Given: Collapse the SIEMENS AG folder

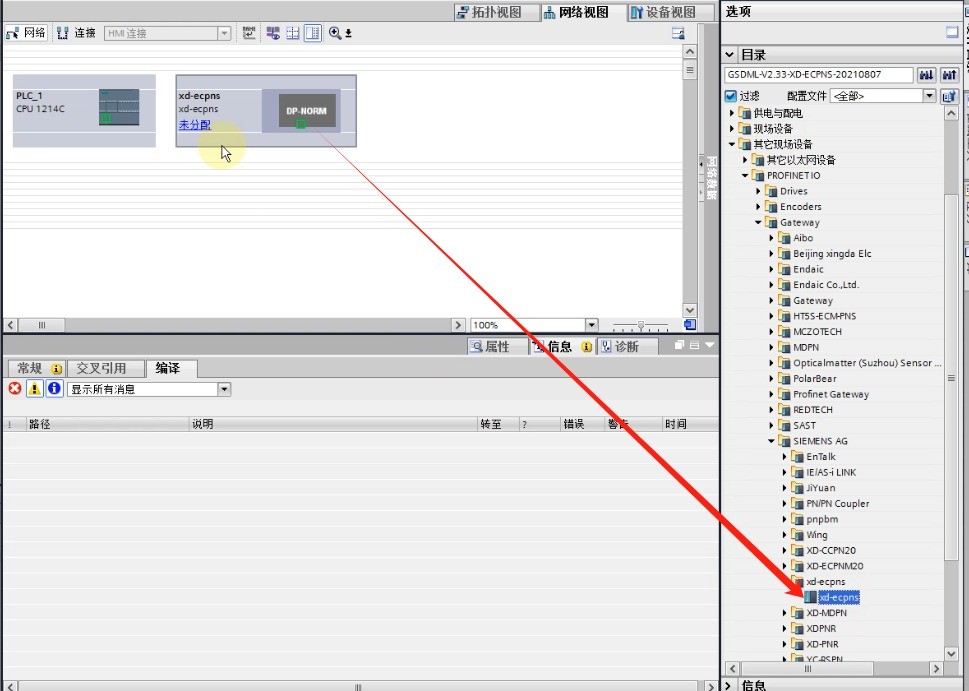Looking at the screenshot, I should point(771,441).
